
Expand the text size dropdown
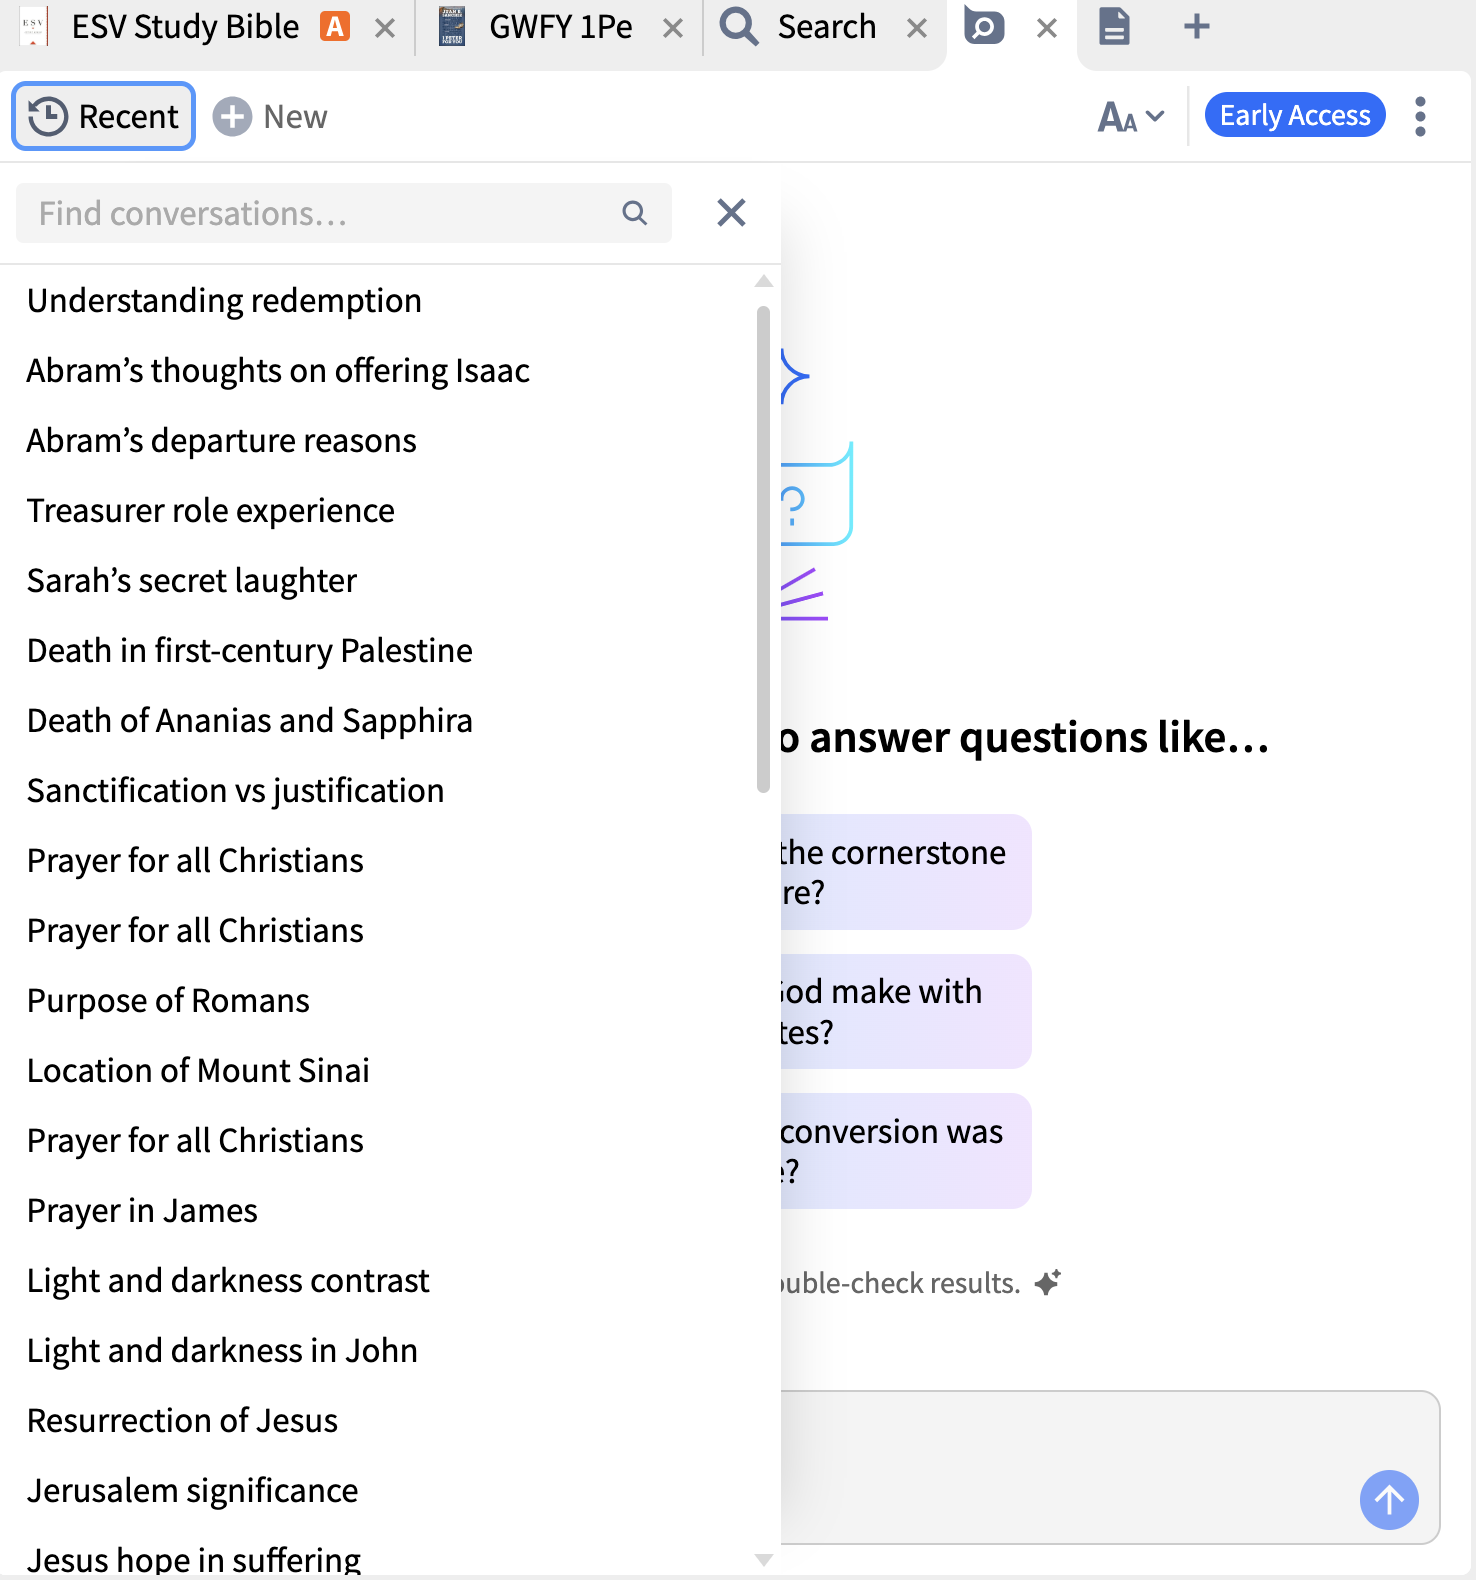tap(1131, 116)
